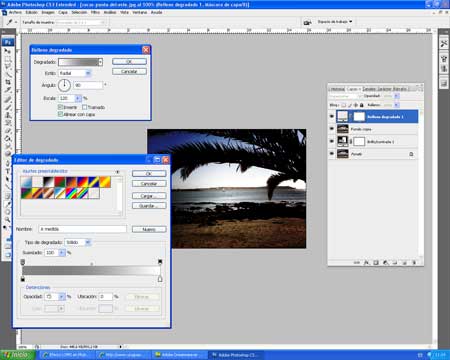This screenshot has height=360, width=450.
Task: Click the lock all padlock icon
Action: point(361,105)
